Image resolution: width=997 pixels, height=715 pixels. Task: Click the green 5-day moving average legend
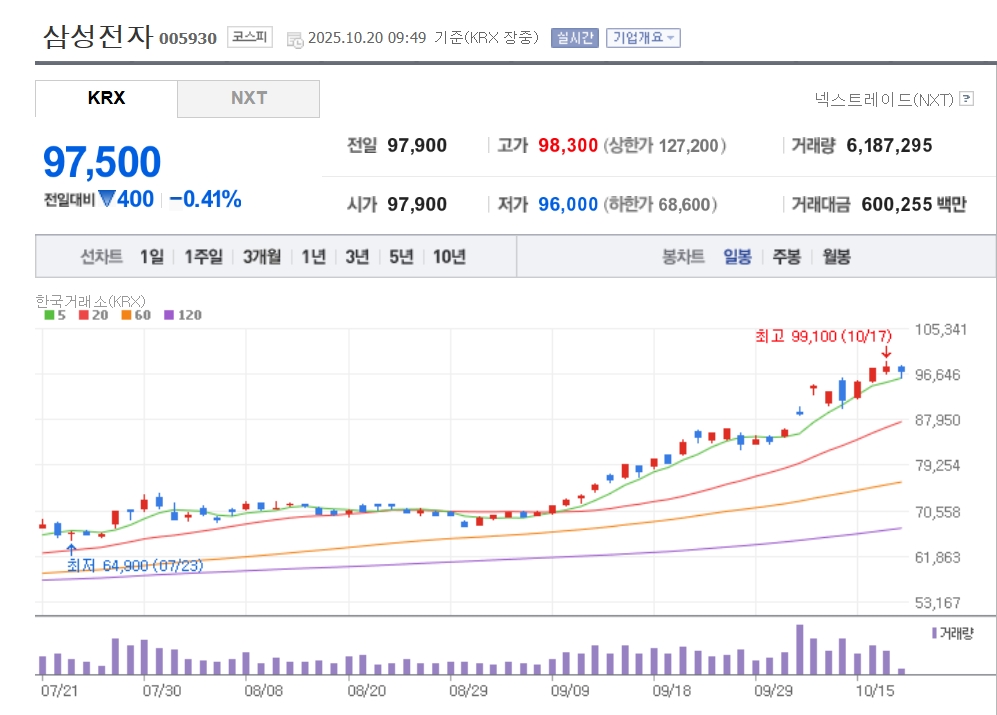pyautogui.click(x=55, y=315)
